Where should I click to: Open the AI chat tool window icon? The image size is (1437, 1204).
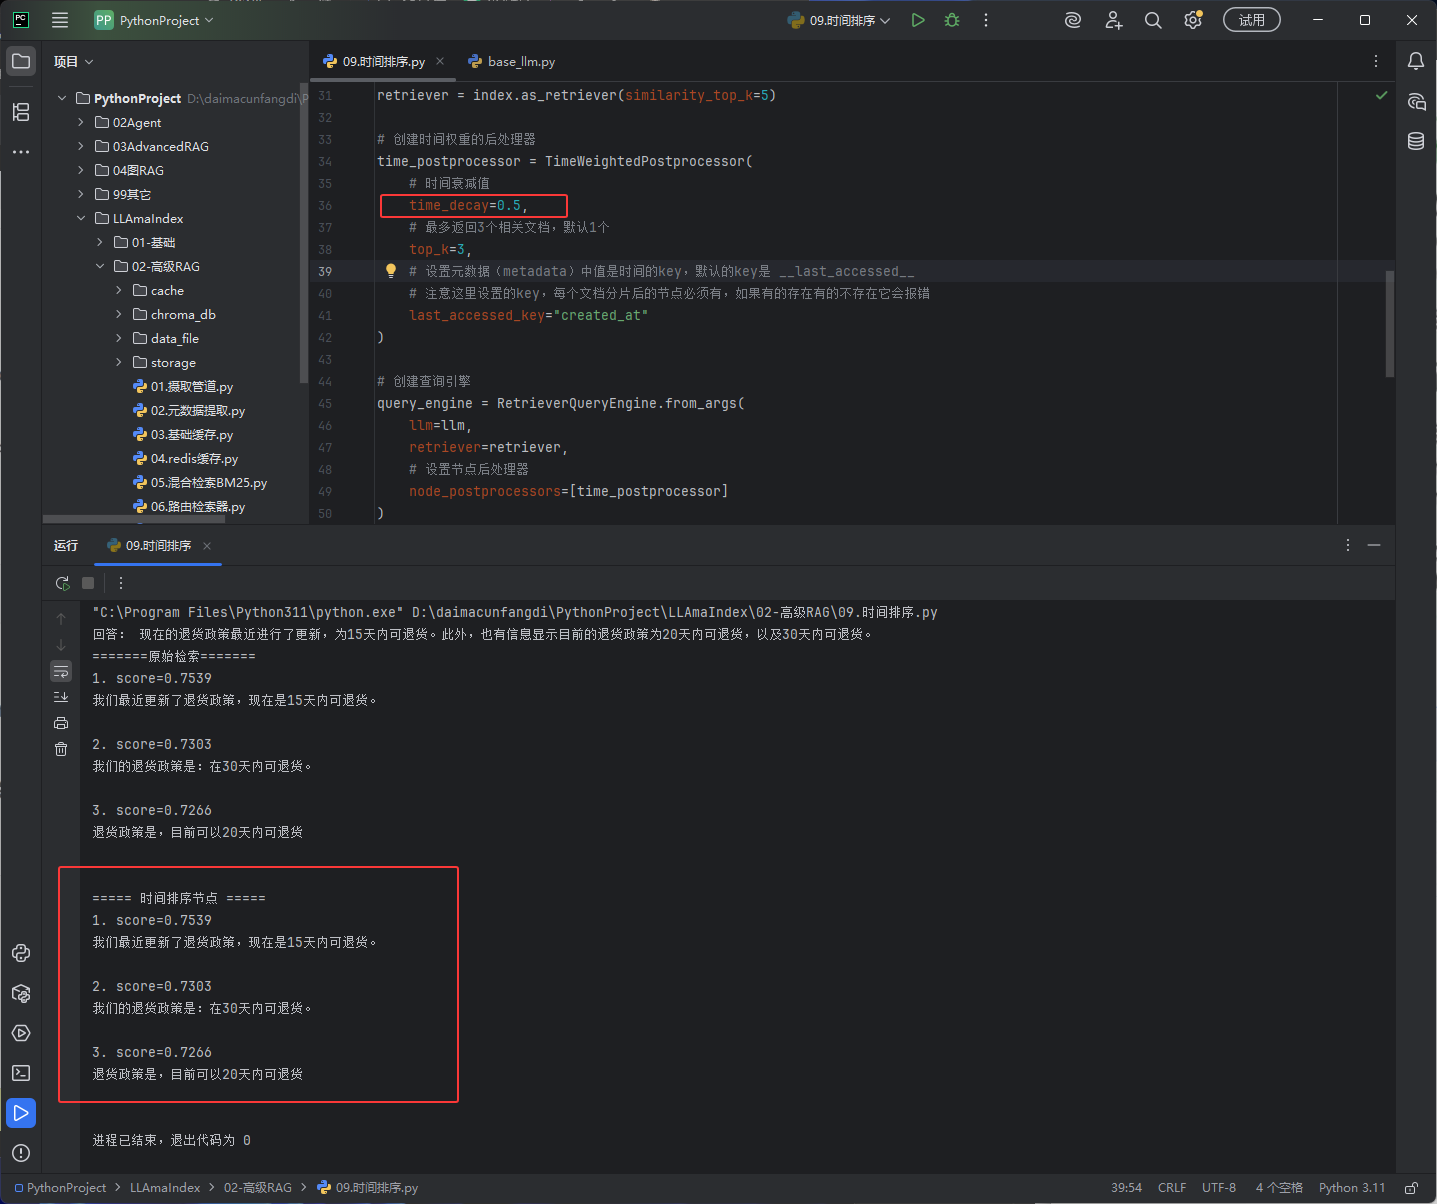[1416, 102]
